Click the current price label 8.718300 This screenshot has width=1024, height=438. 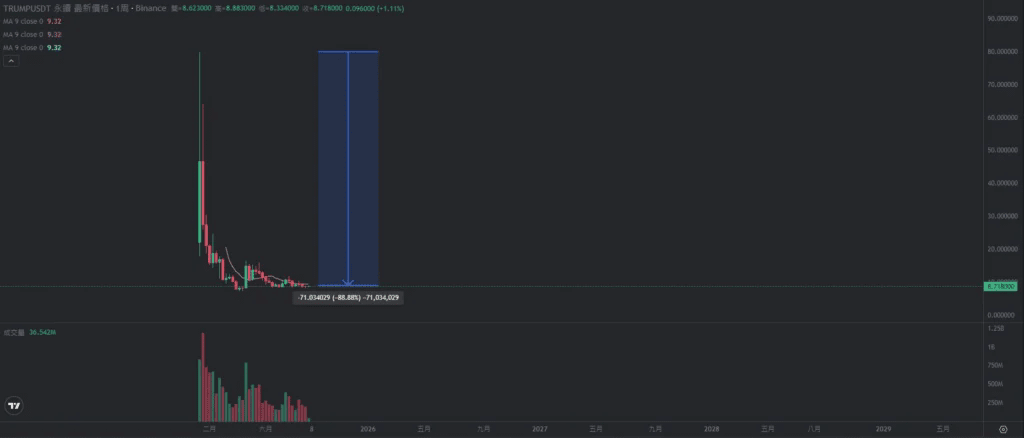click(x=1000, y=286)
